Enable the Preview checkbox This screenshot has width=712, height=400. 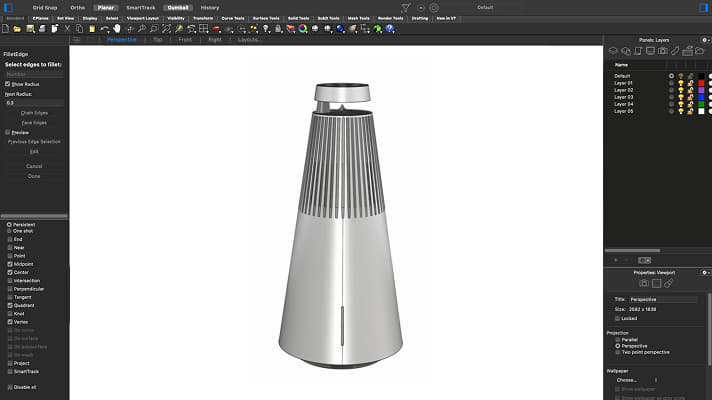[8, 132]
